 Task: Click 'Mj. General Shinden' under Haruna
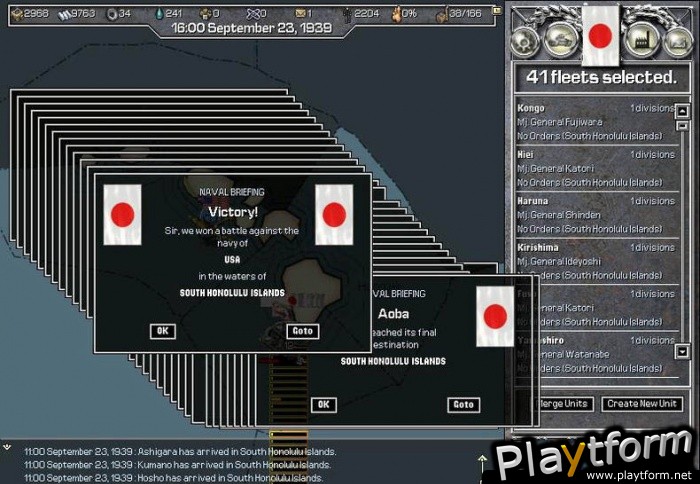click(558, 215)
